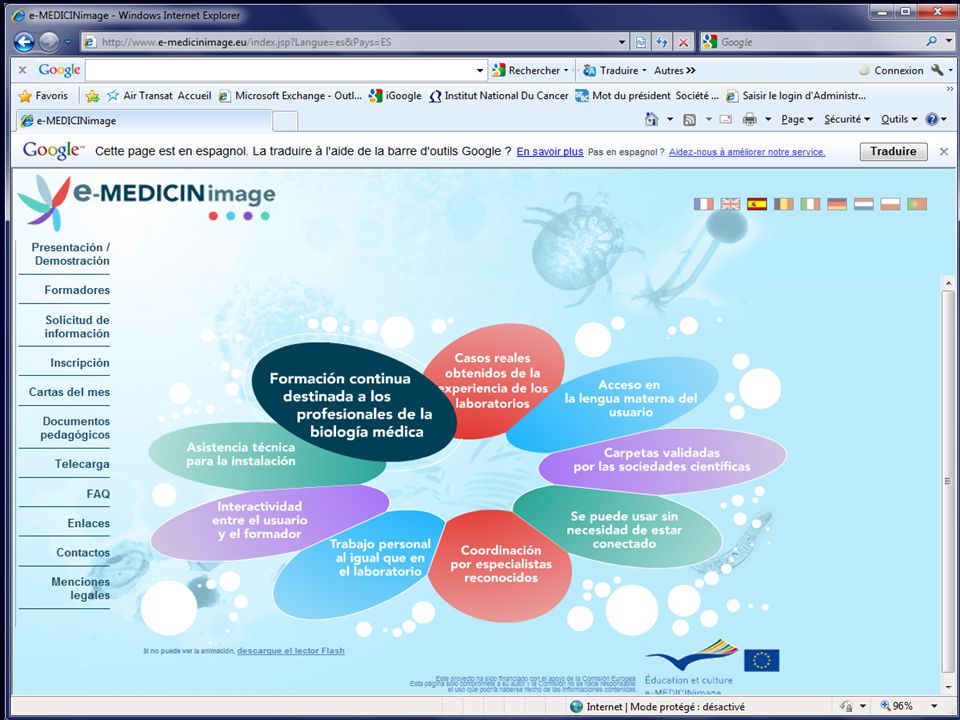Open the Sécurité menu

tap(847, 119)
